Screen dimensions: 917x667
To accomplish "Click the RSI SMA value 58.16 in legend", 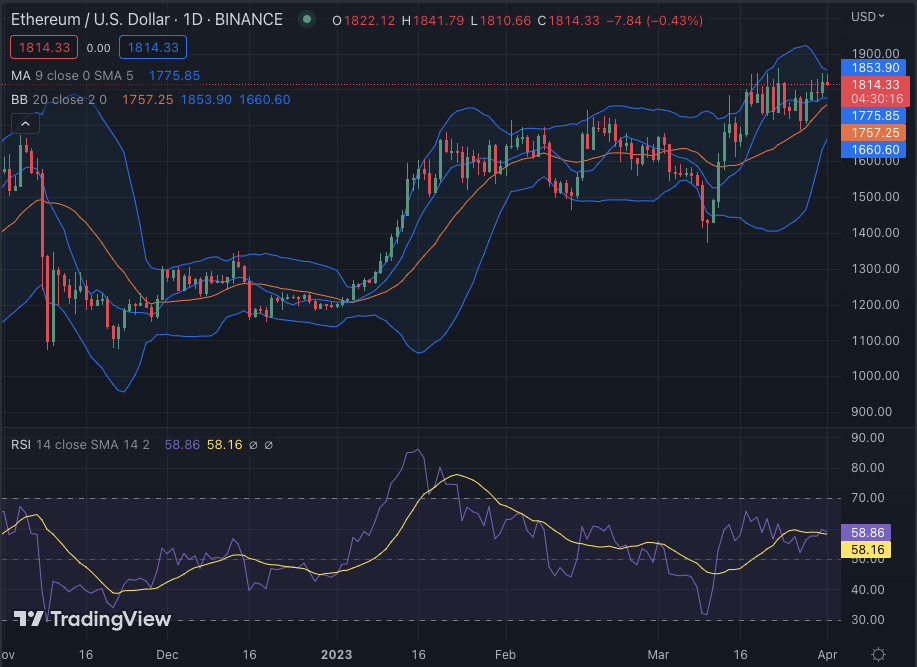I will (x=224, y=445).
